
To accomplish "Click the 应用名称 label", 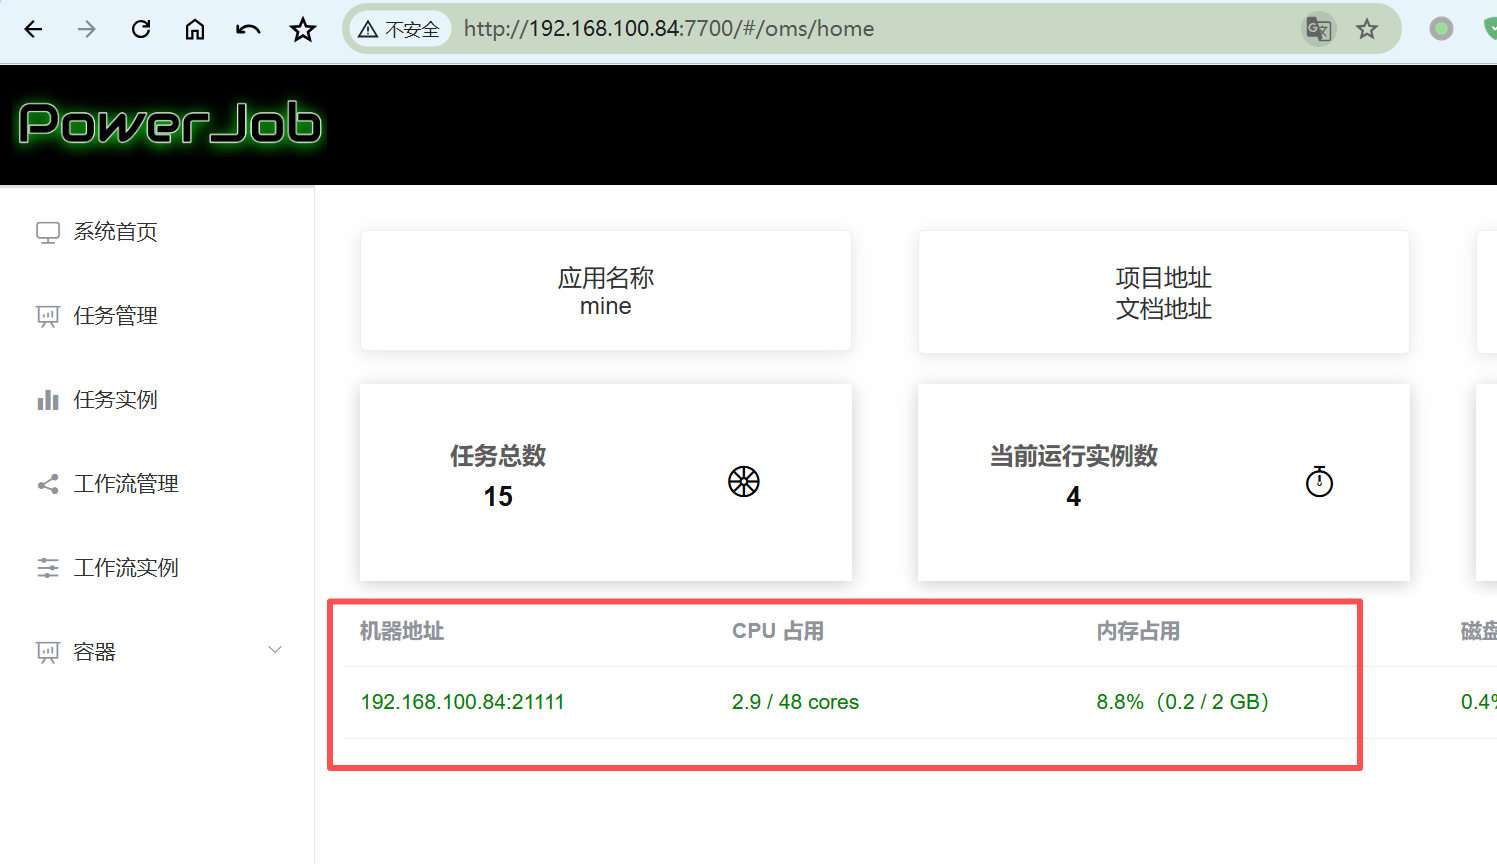I will (x=606, y=277).
